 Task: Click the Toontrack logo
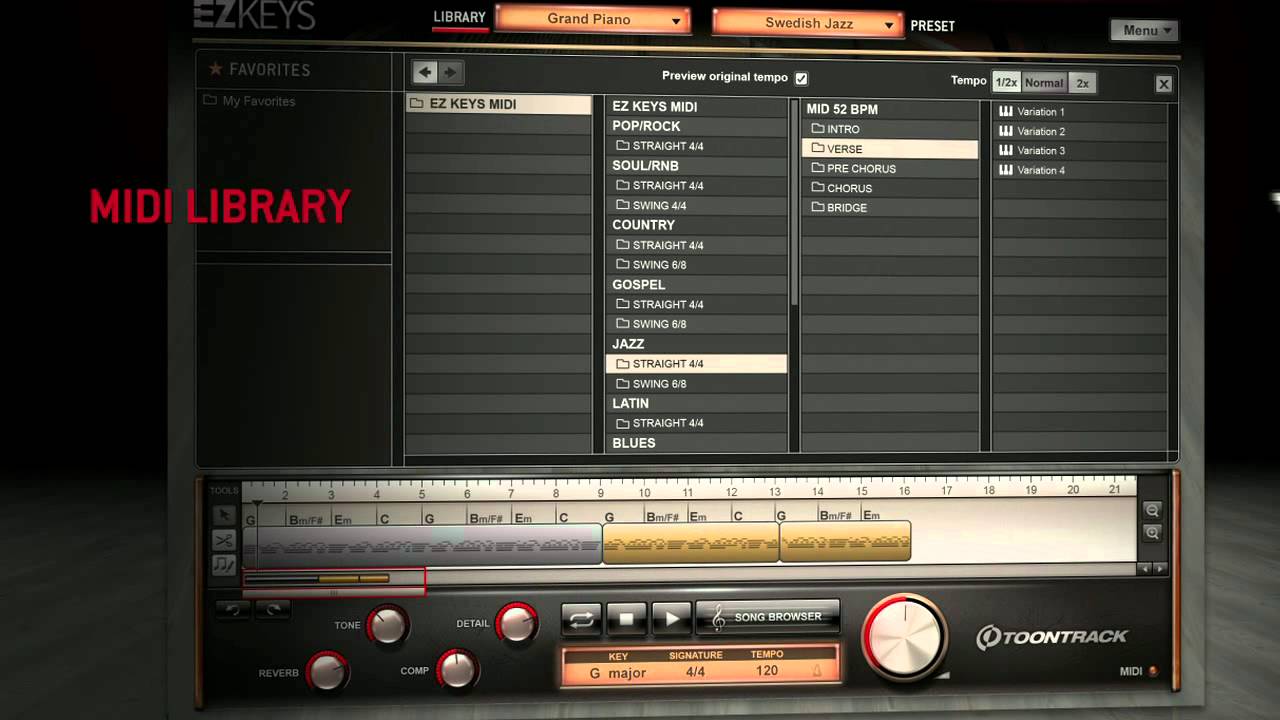click(x=1052, y=637)
